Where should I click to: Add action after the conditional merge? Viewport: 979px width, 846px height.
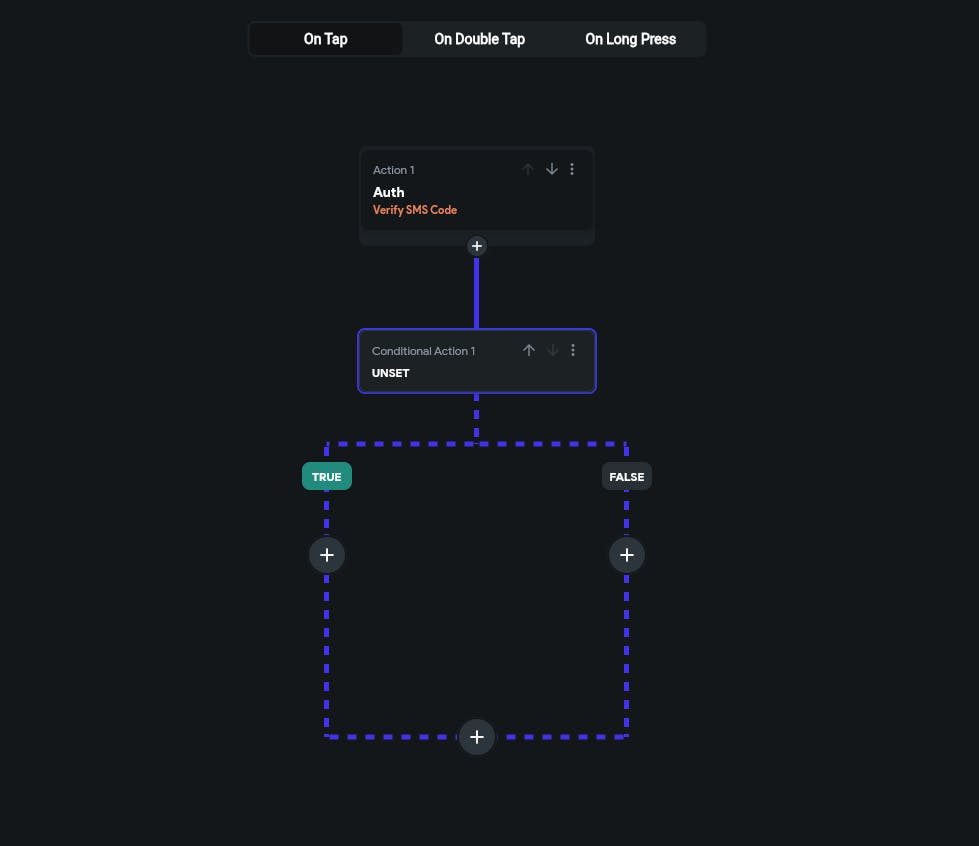476,737
